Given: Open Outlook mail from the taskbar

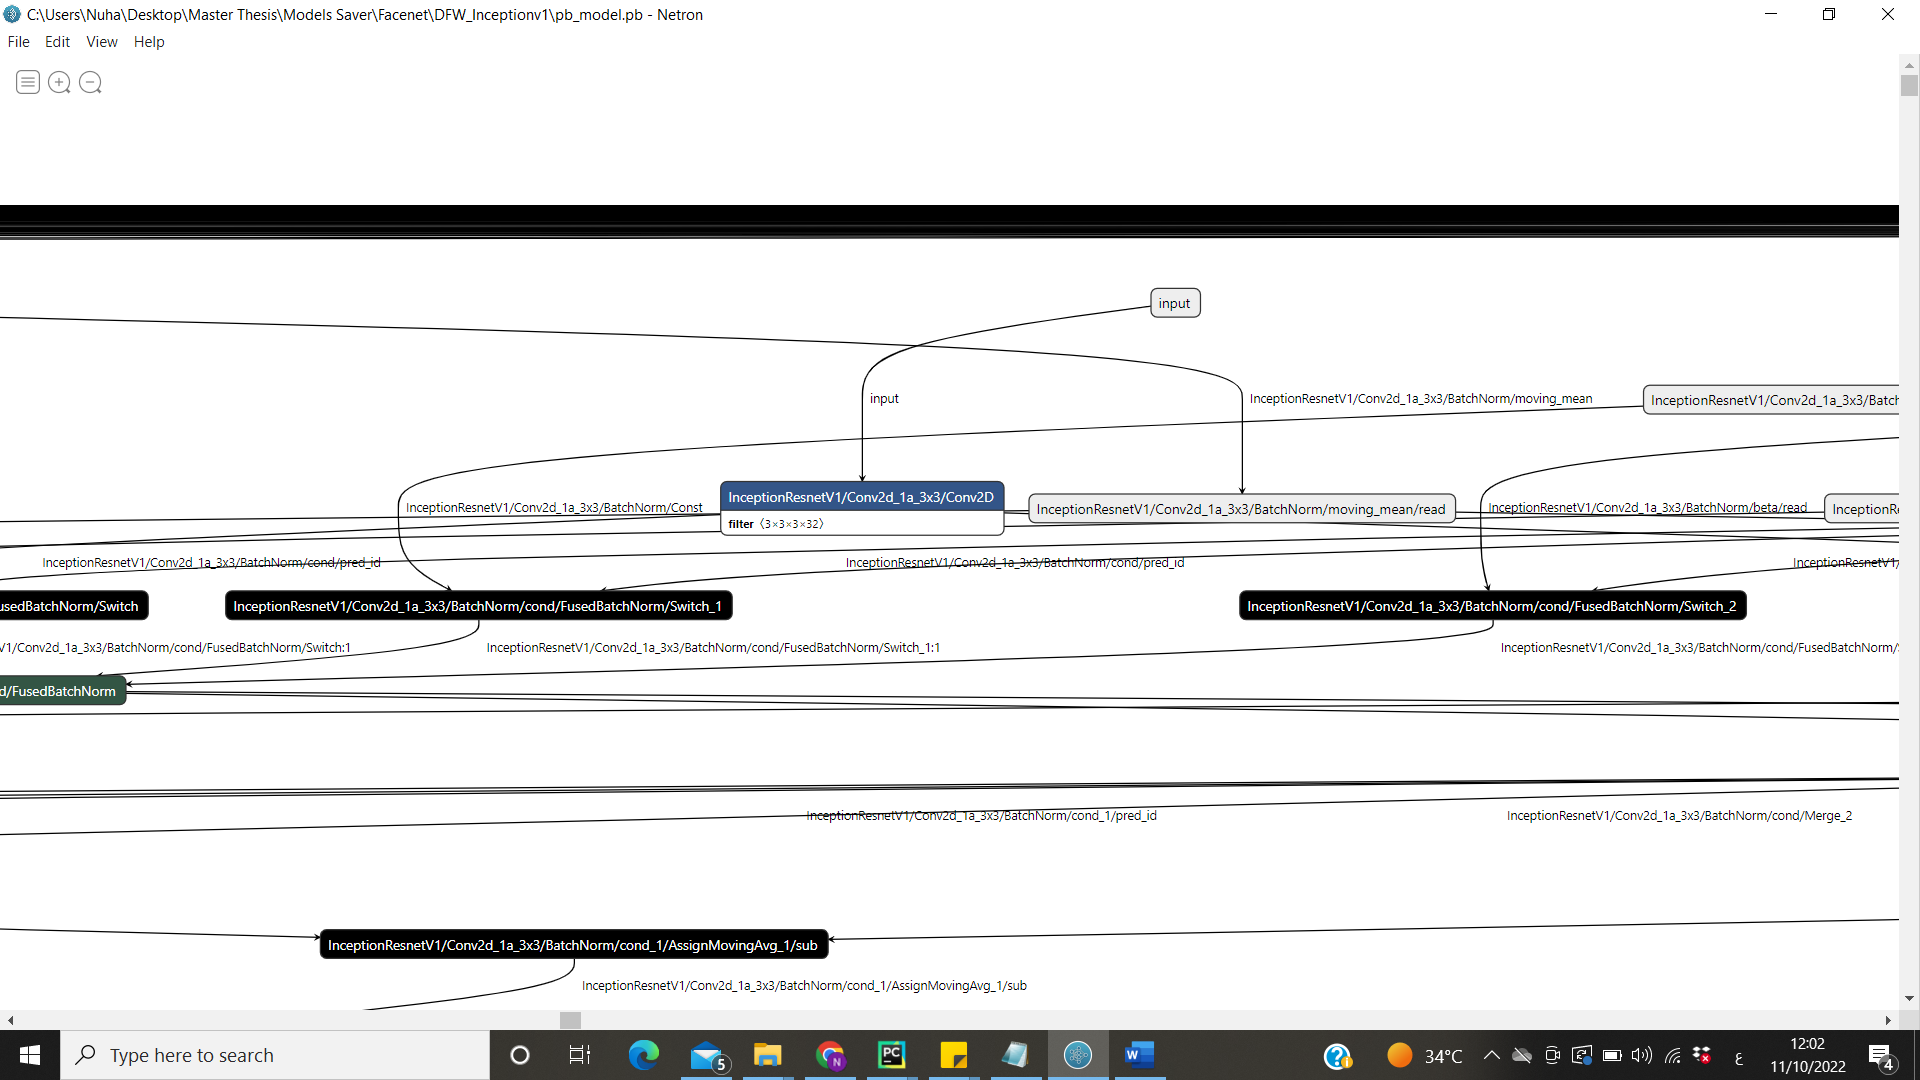Looking at the screenshot, I should click(706, 1055).
